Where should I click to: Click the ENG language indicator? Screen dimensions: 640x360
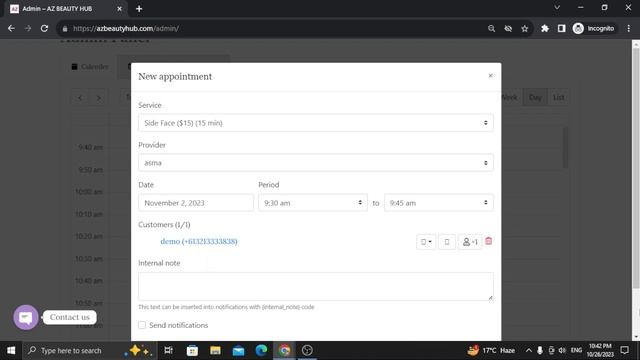[x=576, y=350]
